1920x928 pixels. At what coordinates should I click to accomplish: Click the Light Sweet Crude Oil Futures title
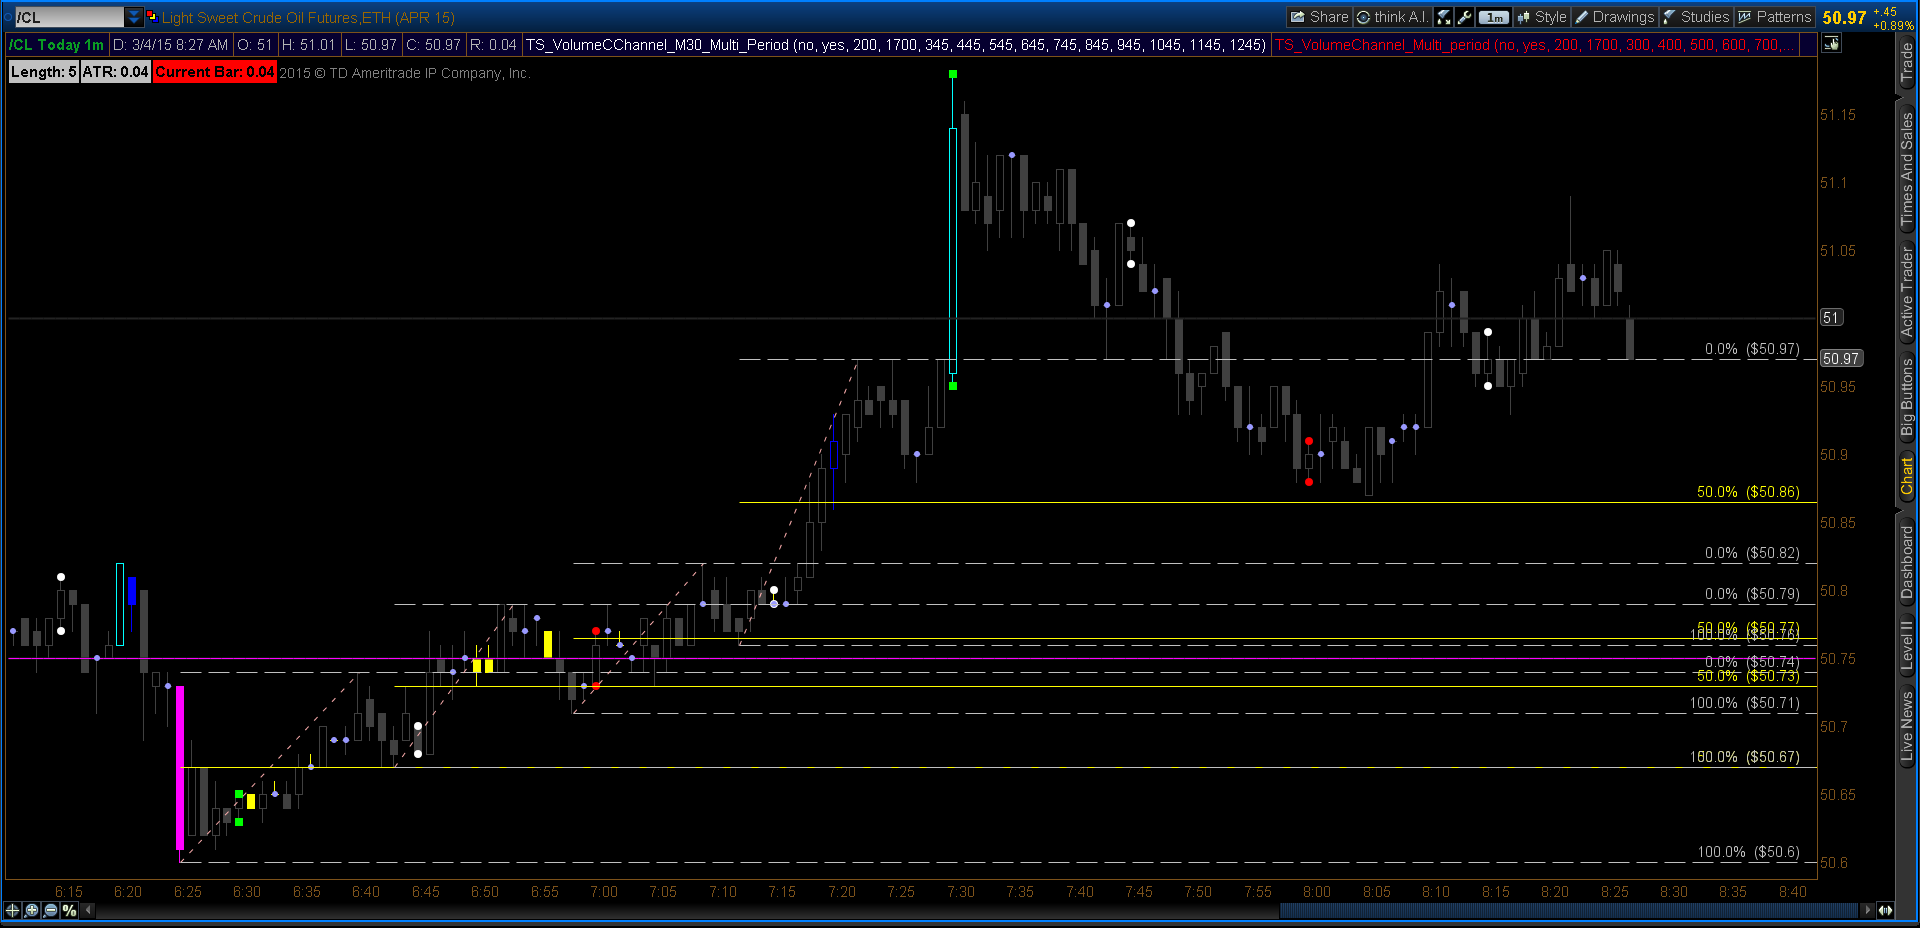tap(308, 17)
